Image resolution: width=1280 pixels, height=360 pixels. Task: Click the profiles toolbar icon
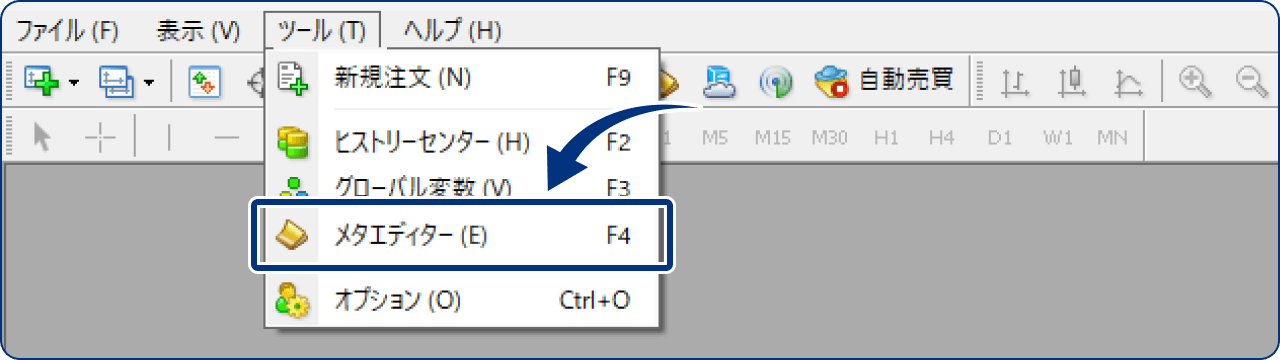pos(116,81)
